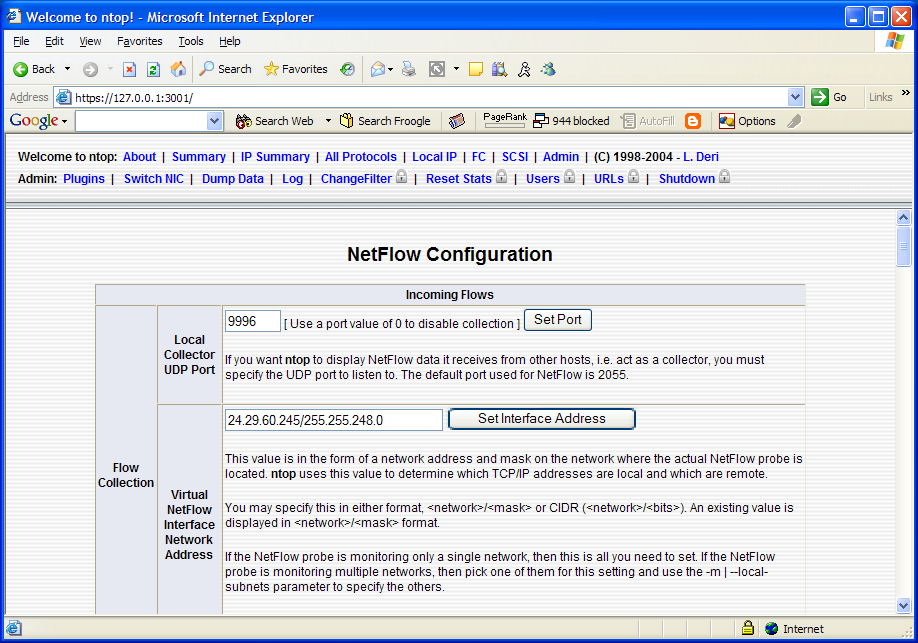Screen dimensions: 918x643
Task: Refresh the current page
Action: pyautogui.click(x=153, y=69)
